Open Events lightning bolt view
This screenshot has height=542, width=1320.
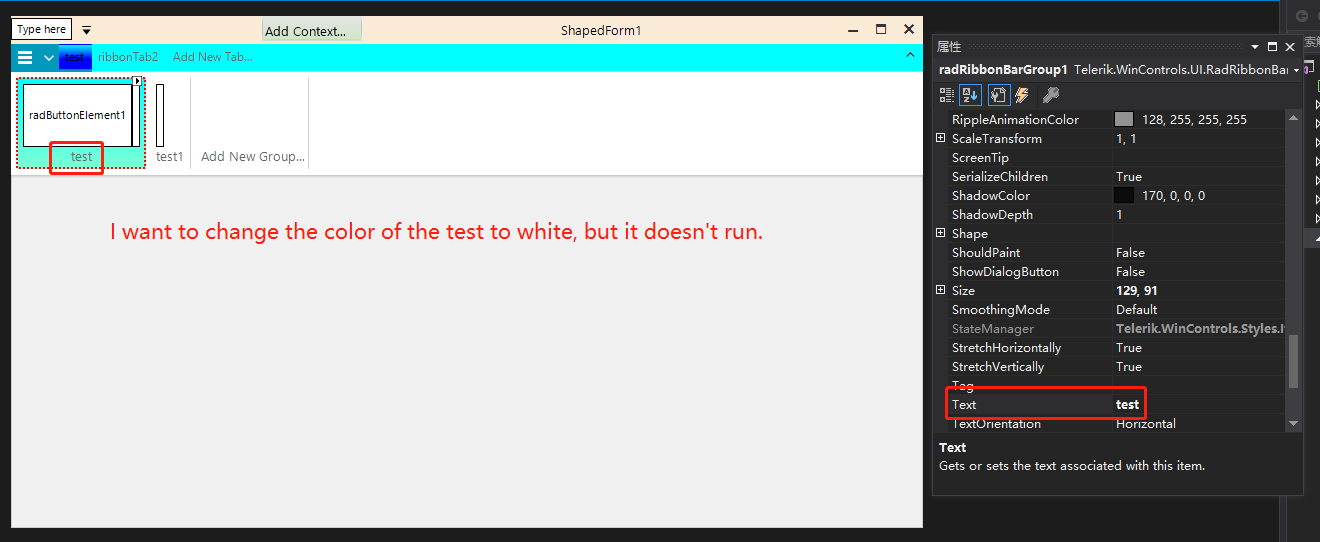pyautogui.click(x=1022, y=95)
